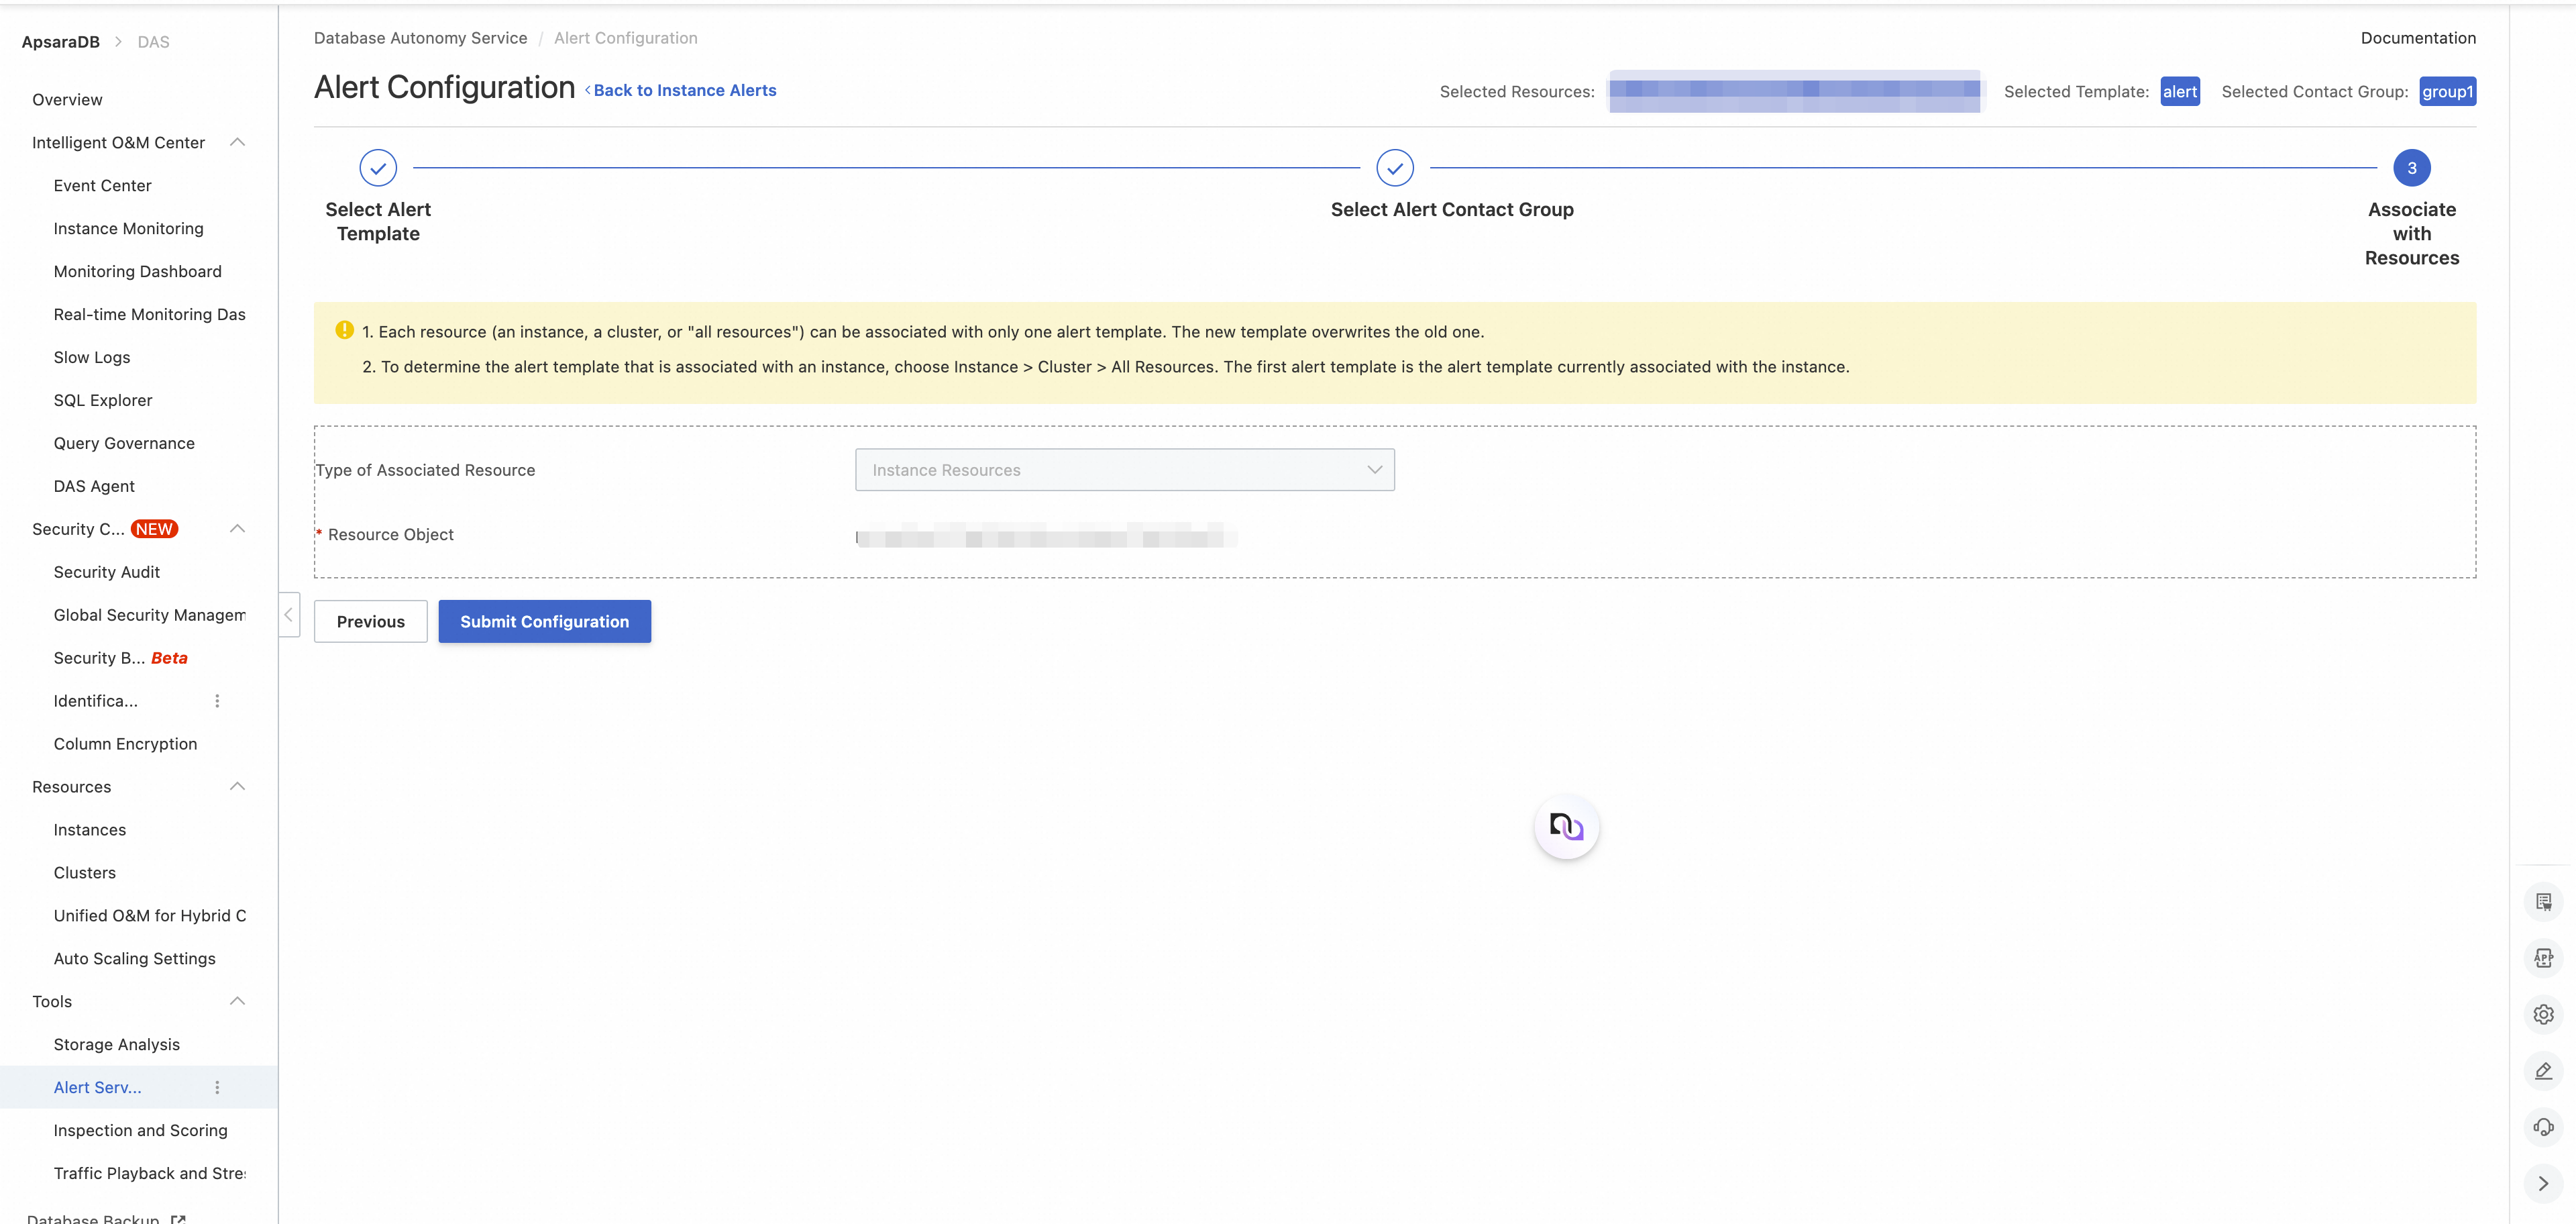
Task: Open Global Security Management
Action: pos(149,615)
